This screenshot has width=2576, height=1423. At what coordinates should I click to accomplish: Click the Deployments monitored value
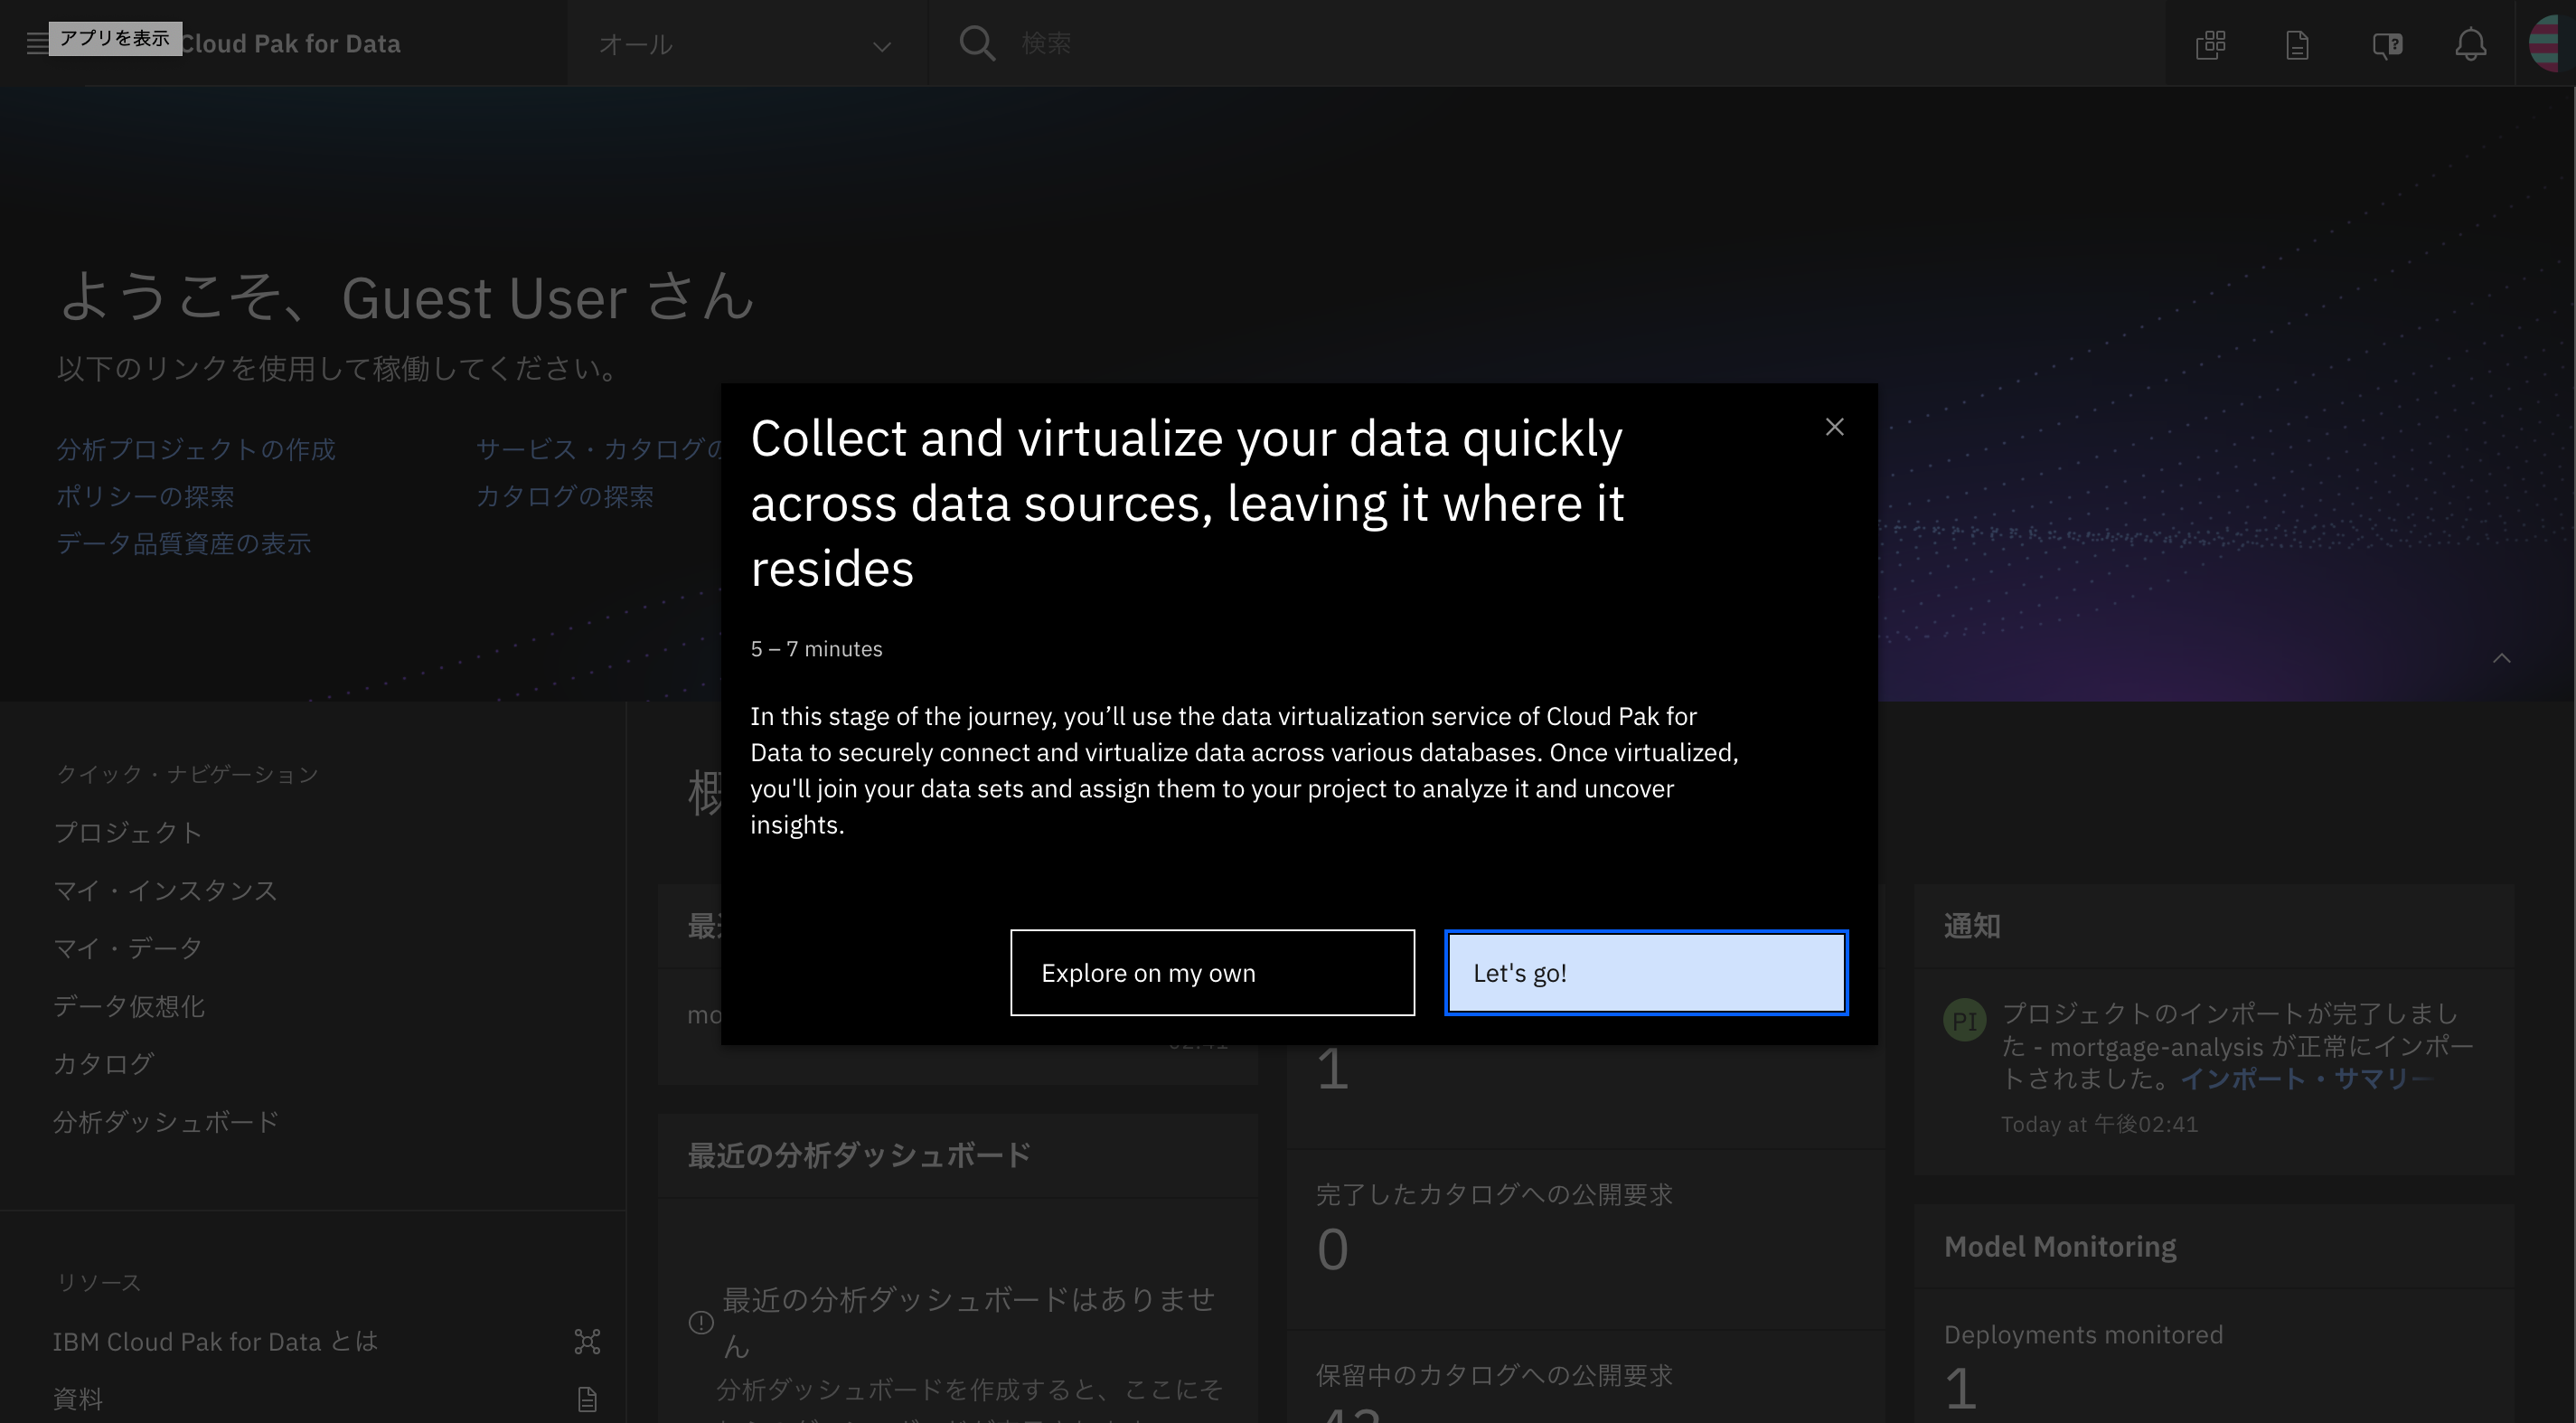point(1960,1389)
